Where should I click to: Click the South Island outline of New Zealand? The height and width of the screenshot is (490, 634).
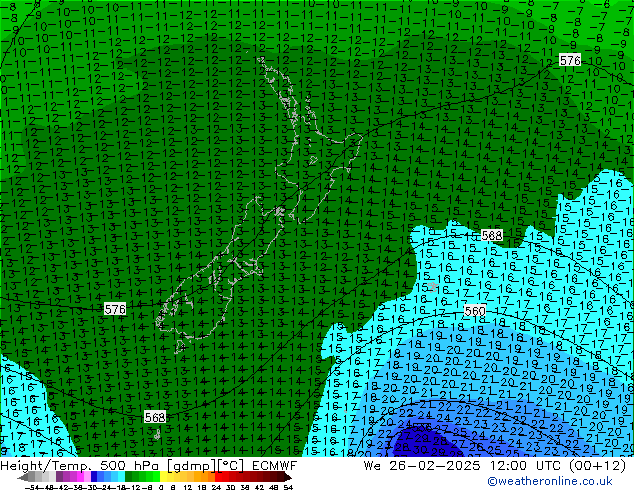(215, 290)
